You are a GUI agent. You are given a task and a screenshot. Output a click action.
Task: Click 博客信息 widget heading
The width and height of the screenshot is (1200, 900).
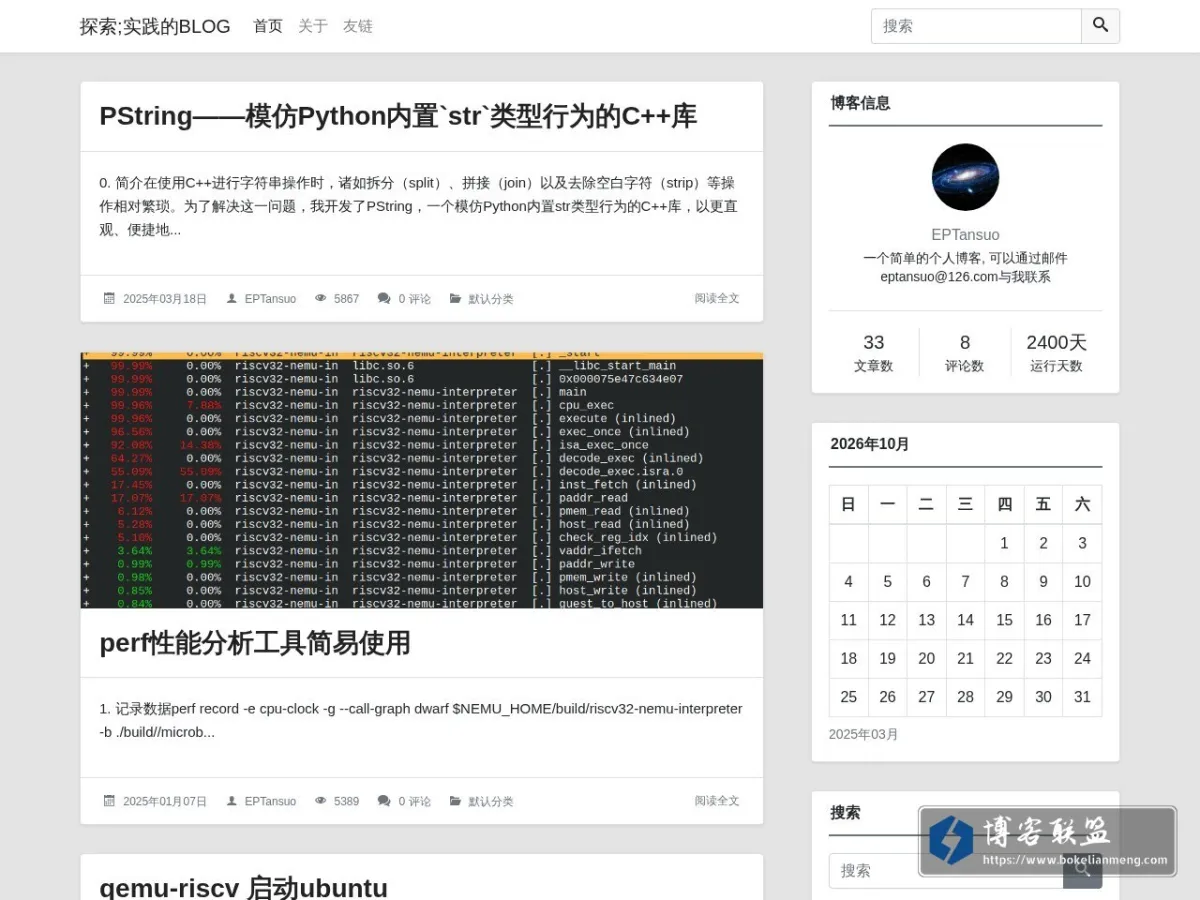860,102
